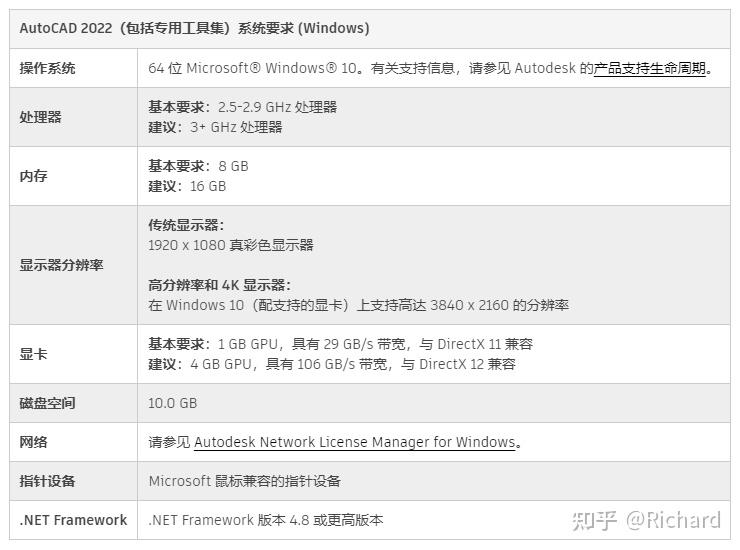Click the table title AutoCAD 2022 系统要求 (Windows)
Image resolution: width=740 pixels, height=550 pixels.
click(x=194, y=28)
